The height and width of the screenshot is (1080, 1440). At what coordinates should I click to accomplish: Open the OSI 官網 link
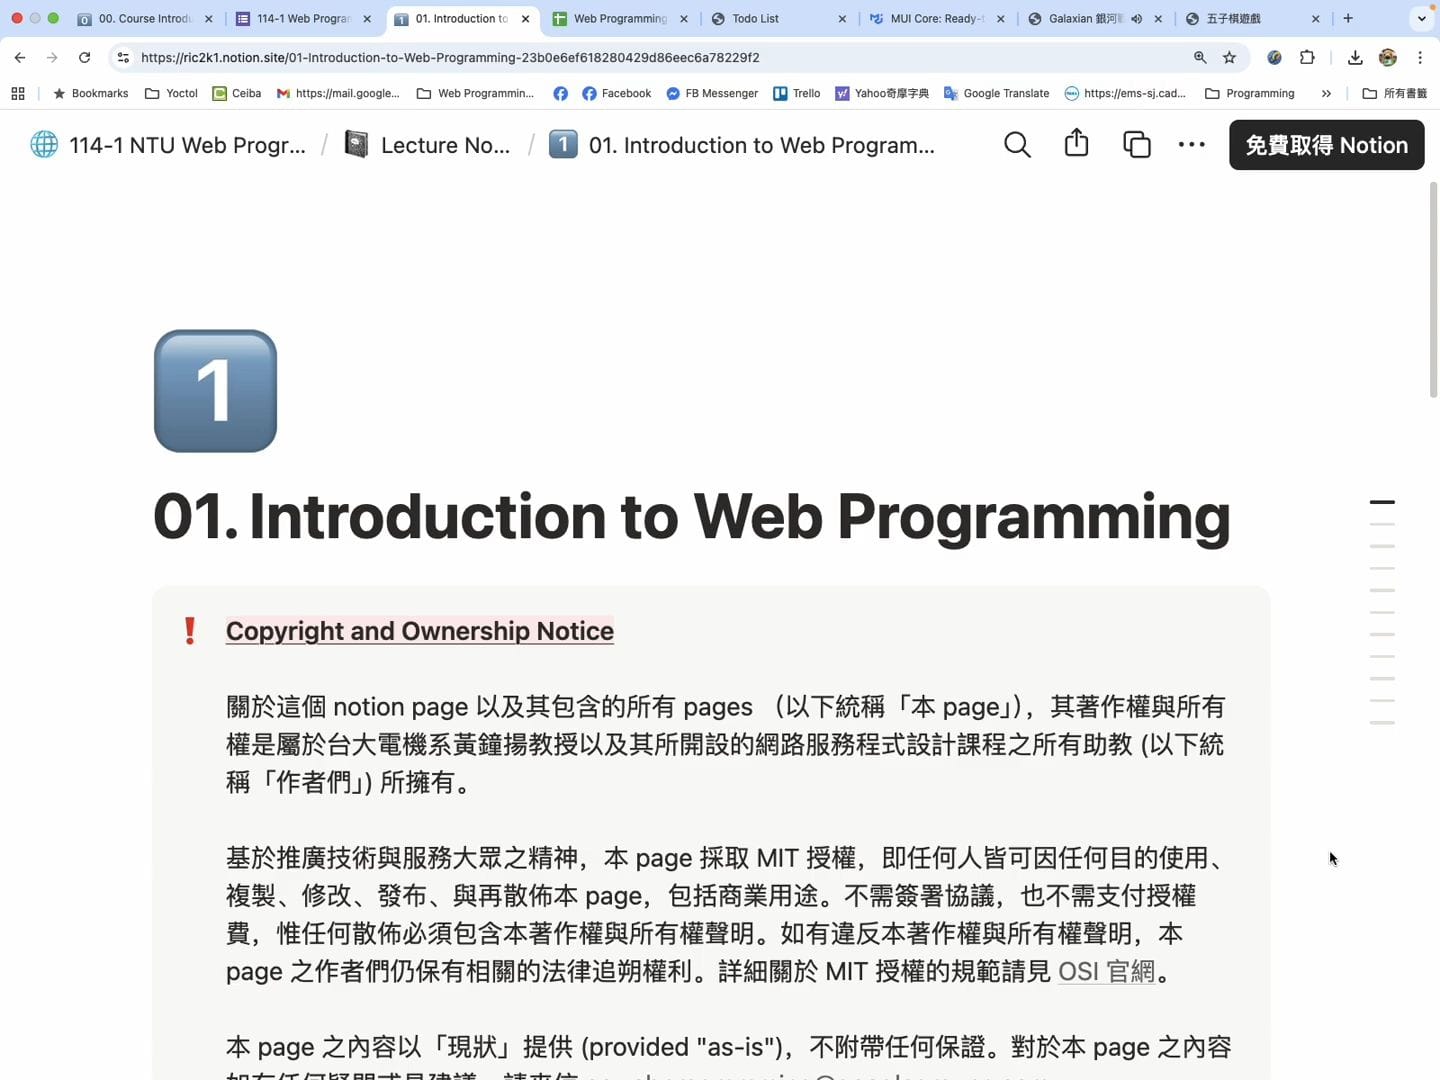(1106, 972)
